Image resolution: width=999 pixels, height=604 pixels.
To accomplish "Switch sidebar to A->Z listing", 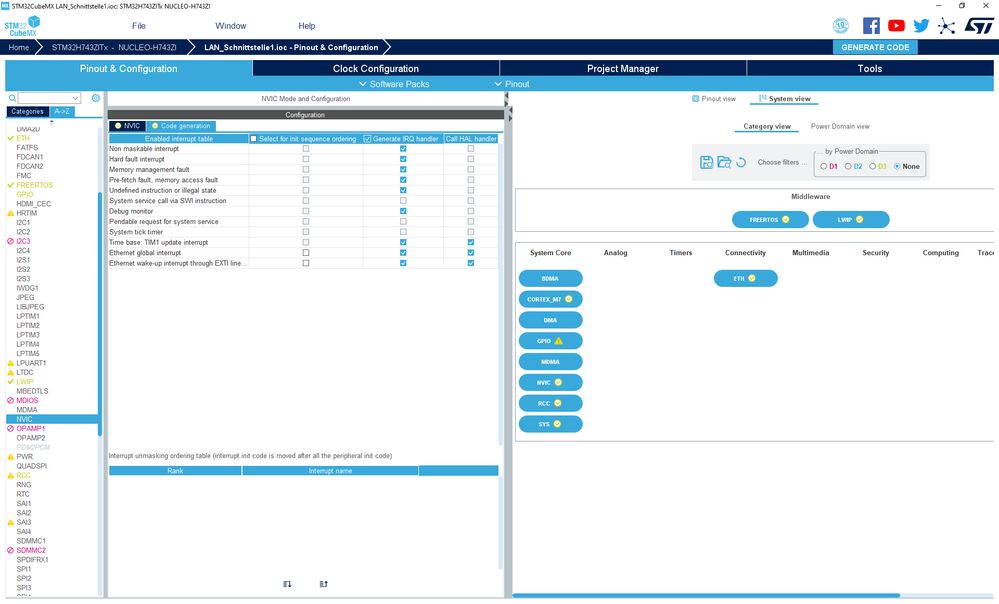I will (x=62, y=111).
